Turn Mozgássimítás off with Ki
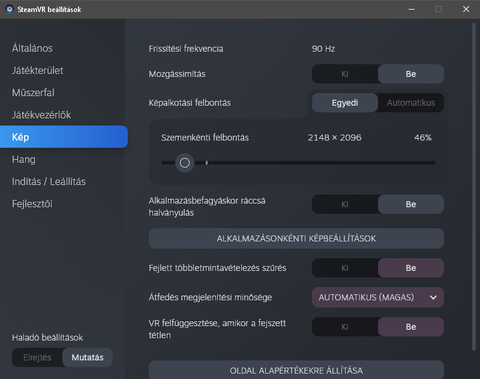 (x=345, y=74)
